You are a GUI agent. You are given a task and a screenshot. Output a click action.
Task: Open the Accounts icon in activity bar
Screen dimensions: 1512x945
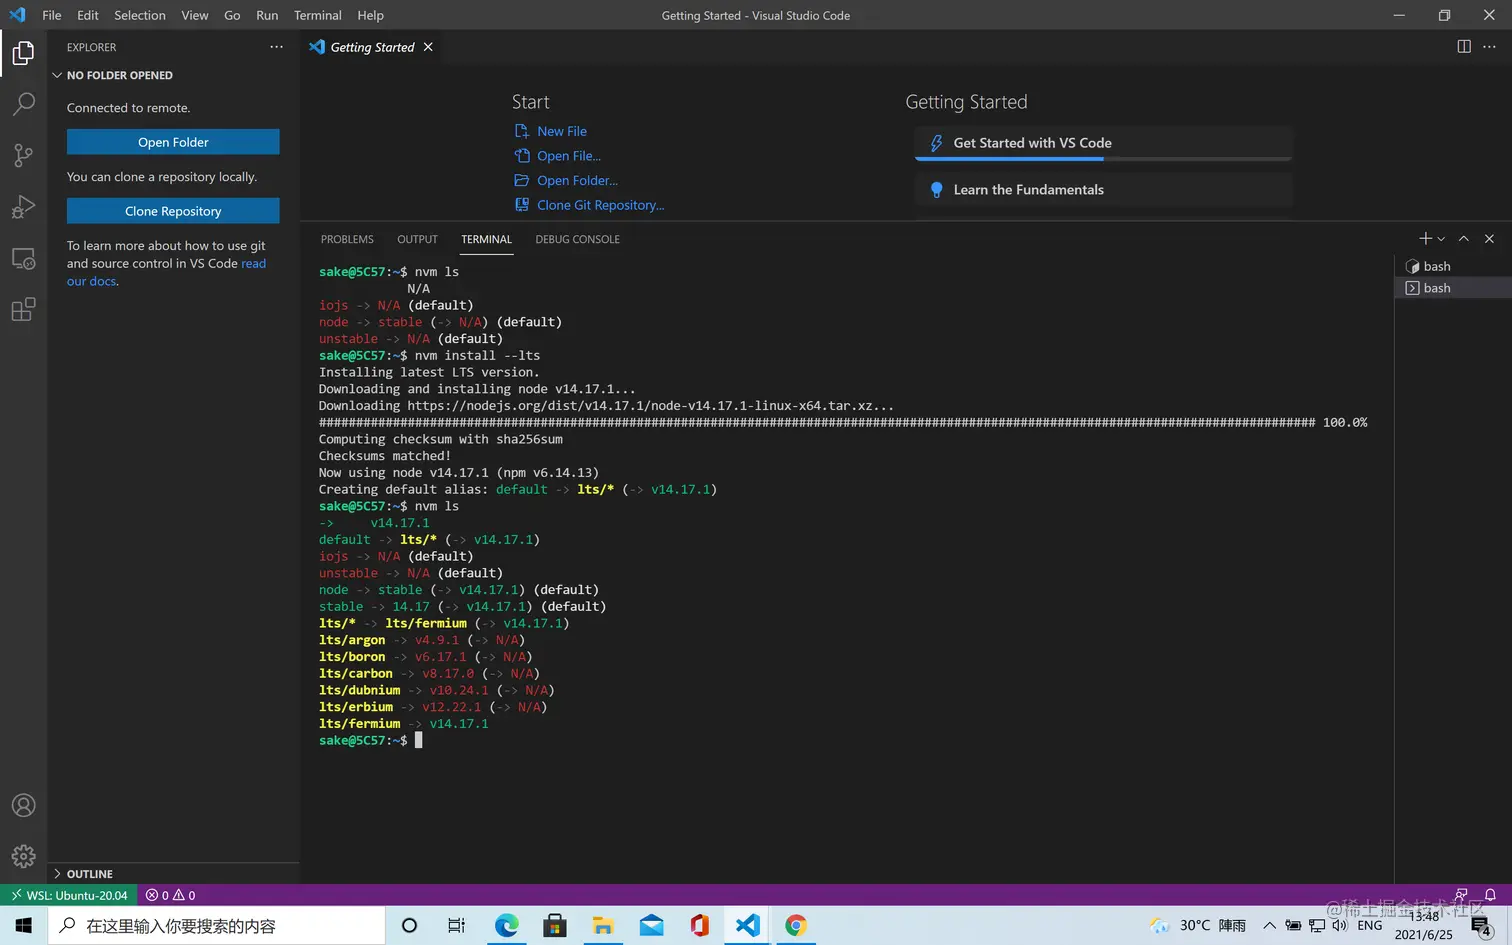(23, 806)
